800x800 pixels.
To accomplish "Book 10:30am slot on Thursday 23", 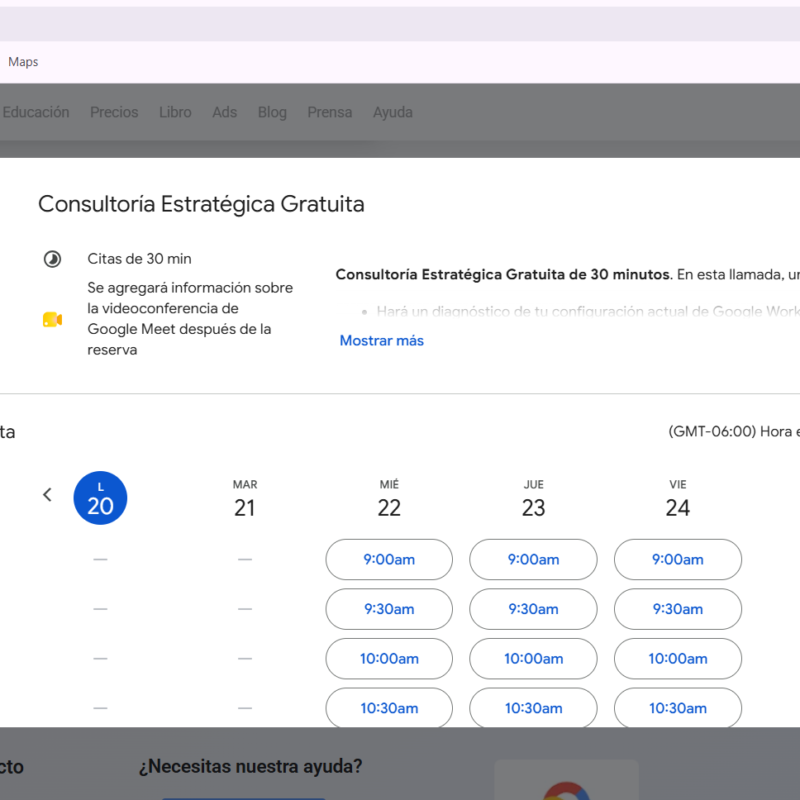I will pyautogui.click(x=534, y=708).
